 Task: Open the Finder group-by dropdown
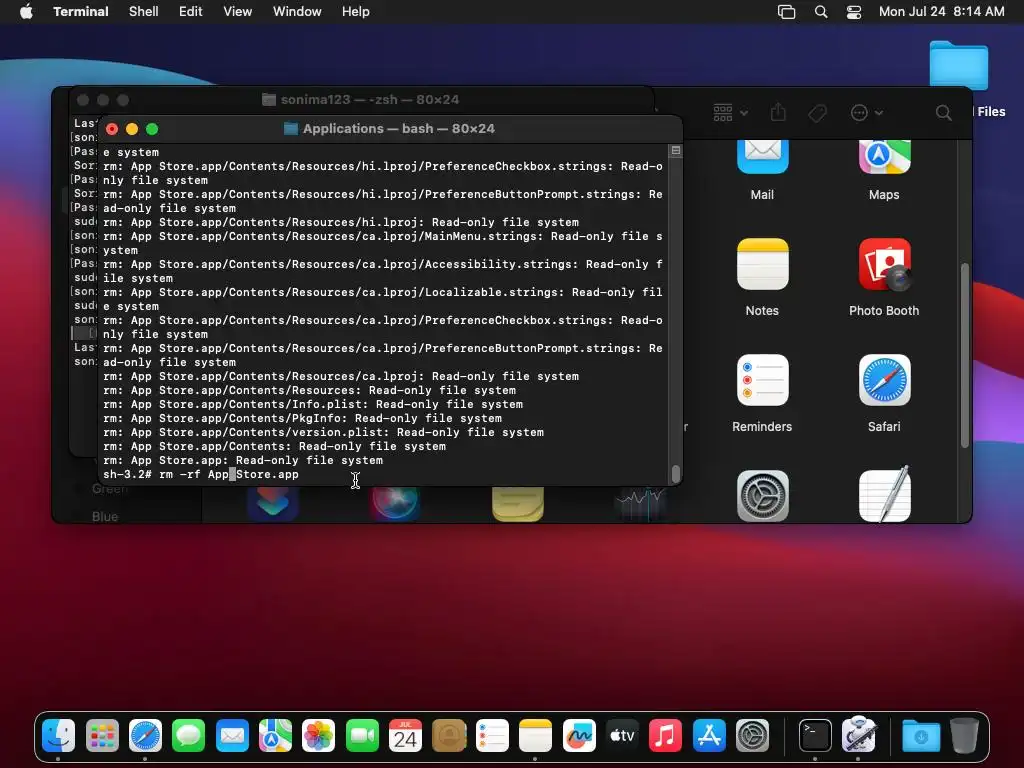[x=730, y=112]
